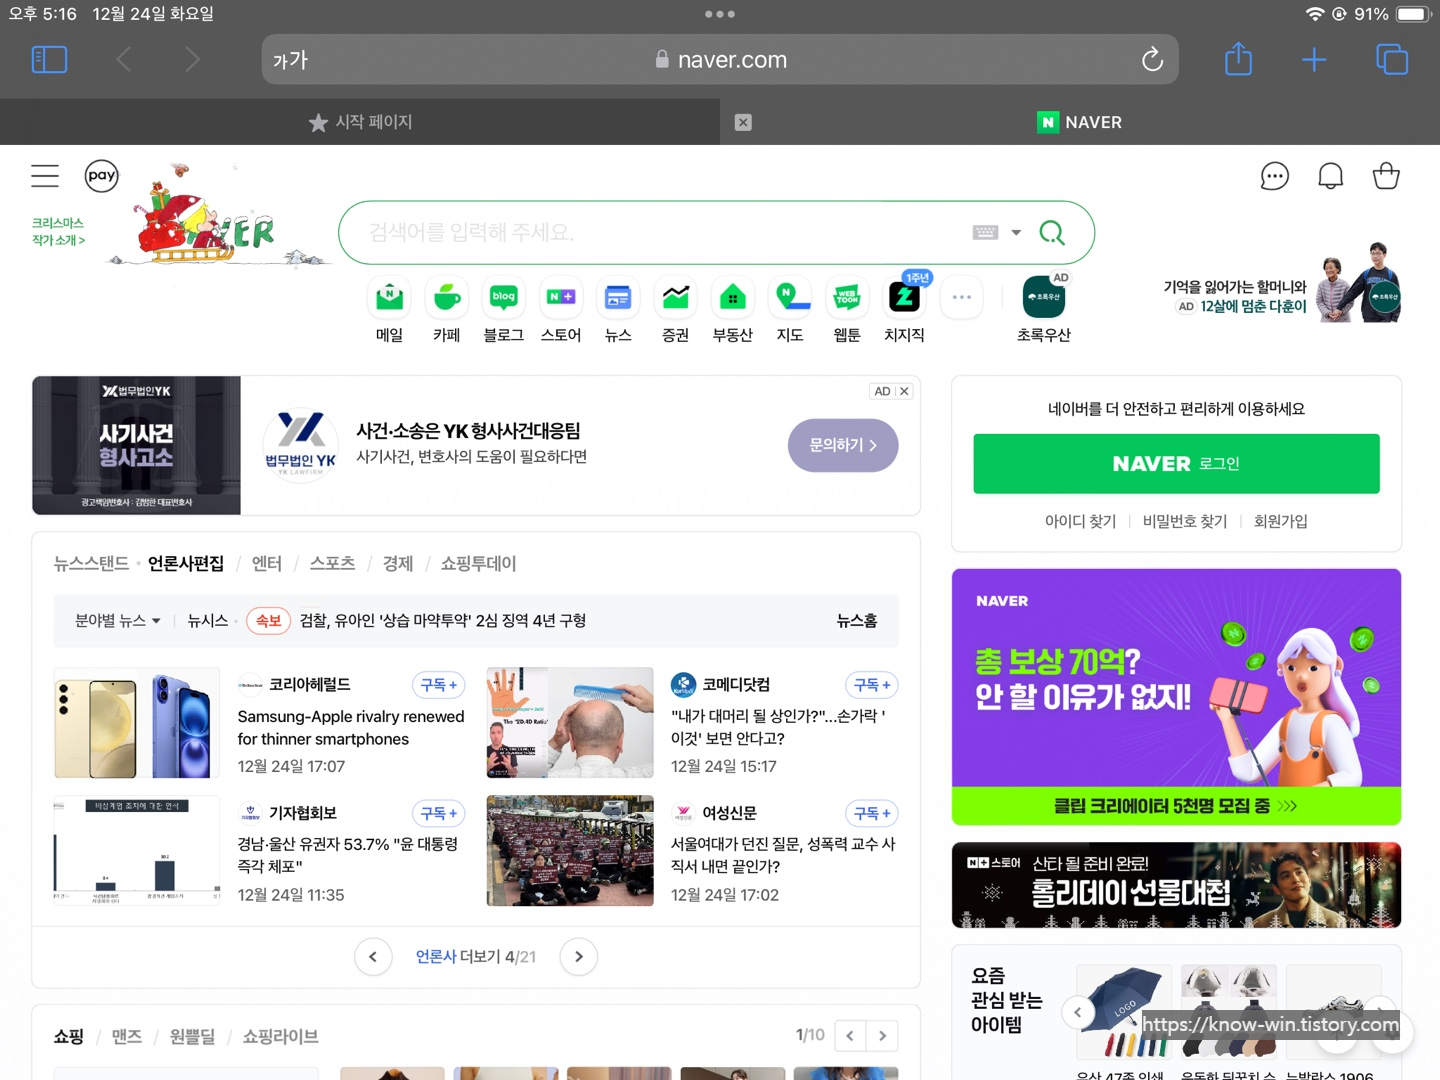Open Naver 카페 shortcut

(447, 310)
